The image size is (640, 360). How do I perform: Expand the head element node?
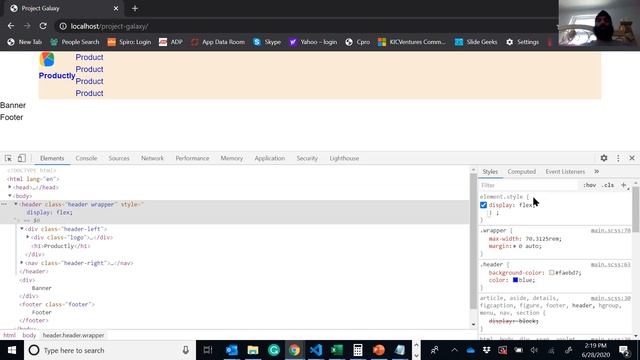click(10, 187)
